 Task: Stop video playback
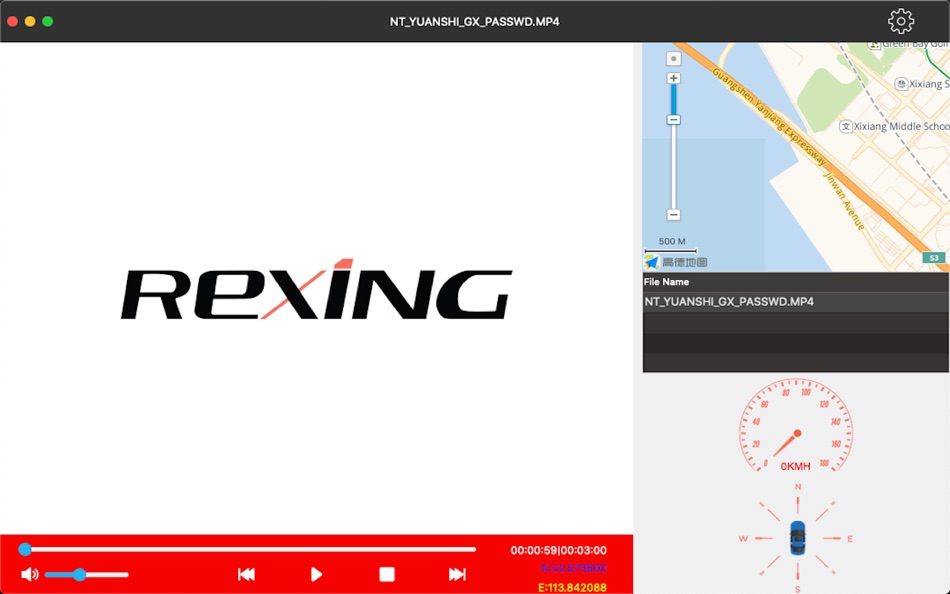(x=387, y=574)
